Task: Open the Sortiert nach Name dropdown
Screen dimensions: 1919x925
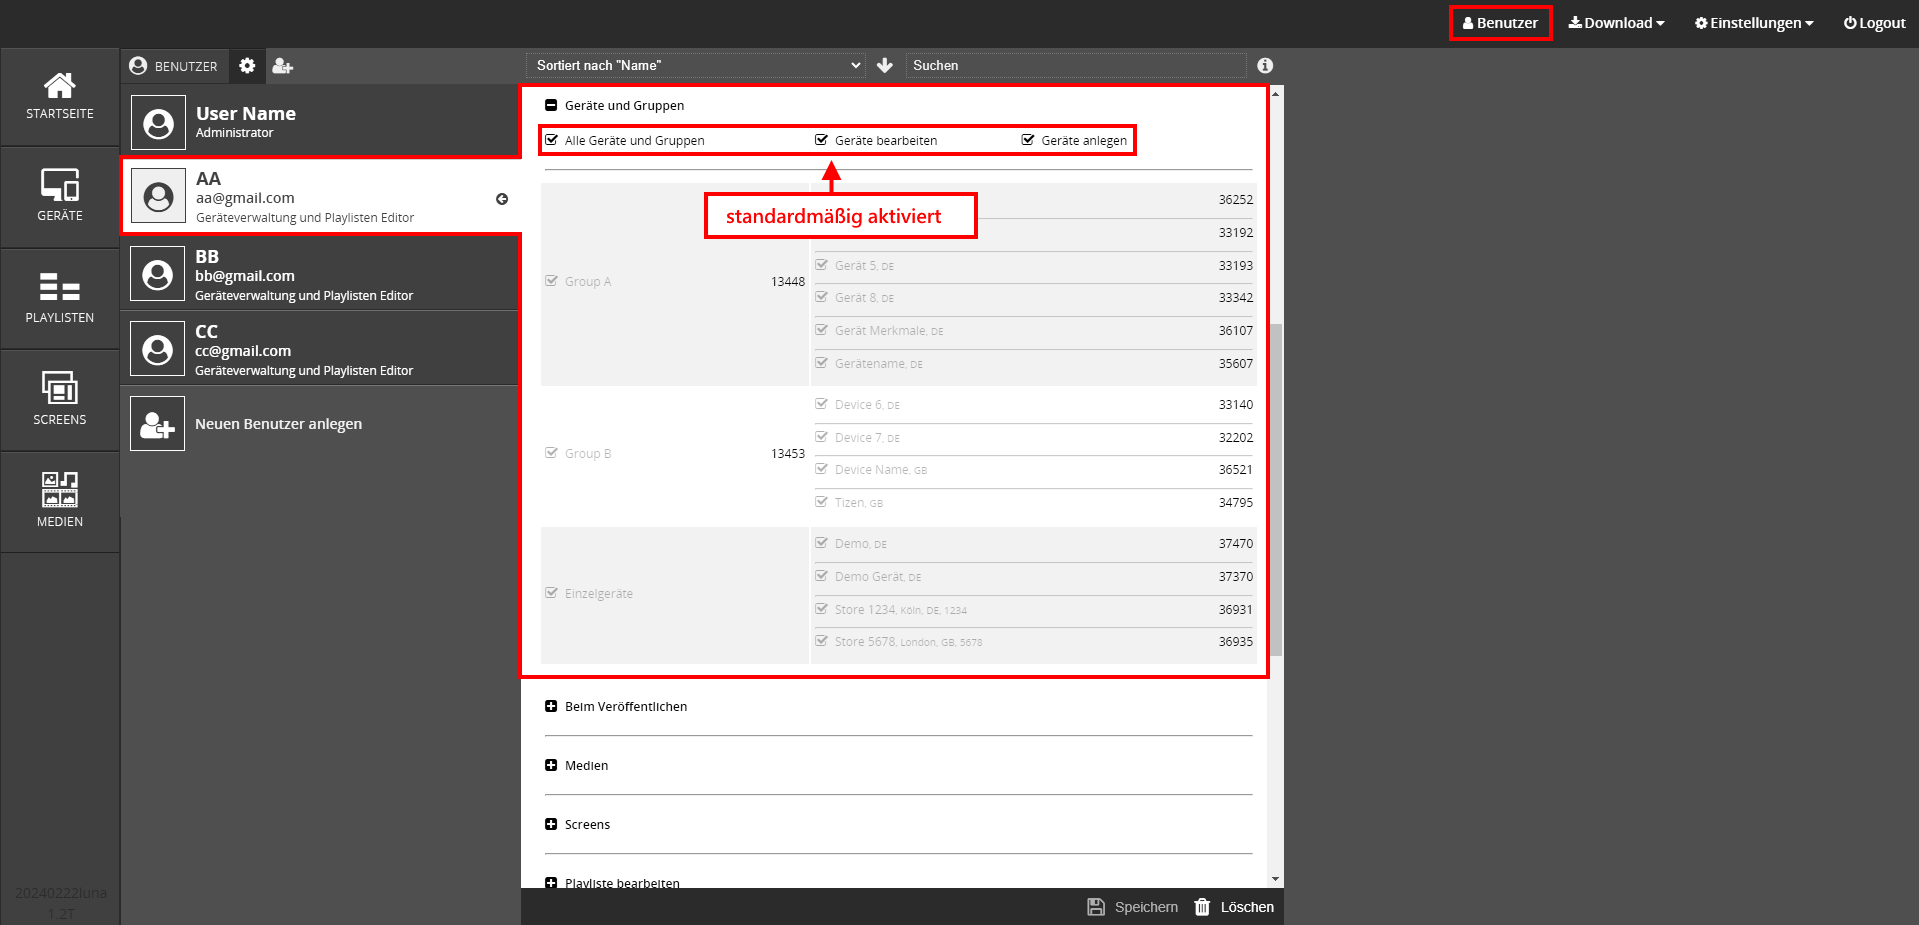Action: point(697,65)
